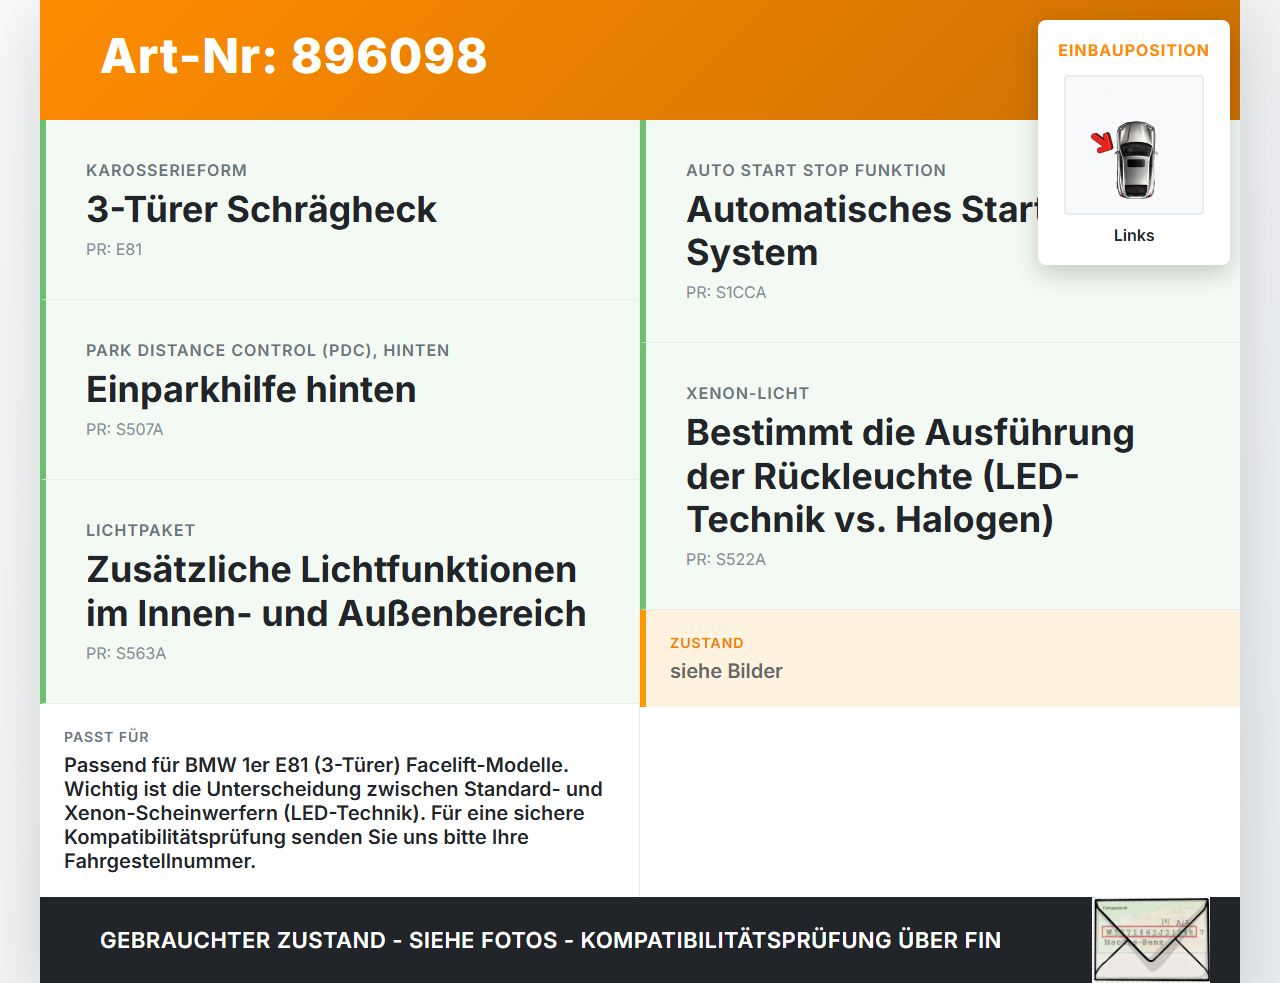
Task: Click the Art-Nr: 896098 heading
Action: pos(294,56)
